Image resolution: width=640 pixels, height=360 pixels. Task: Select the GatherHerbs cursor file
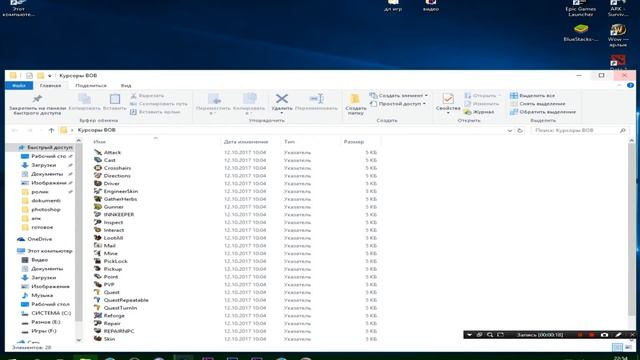coord(120,199)
